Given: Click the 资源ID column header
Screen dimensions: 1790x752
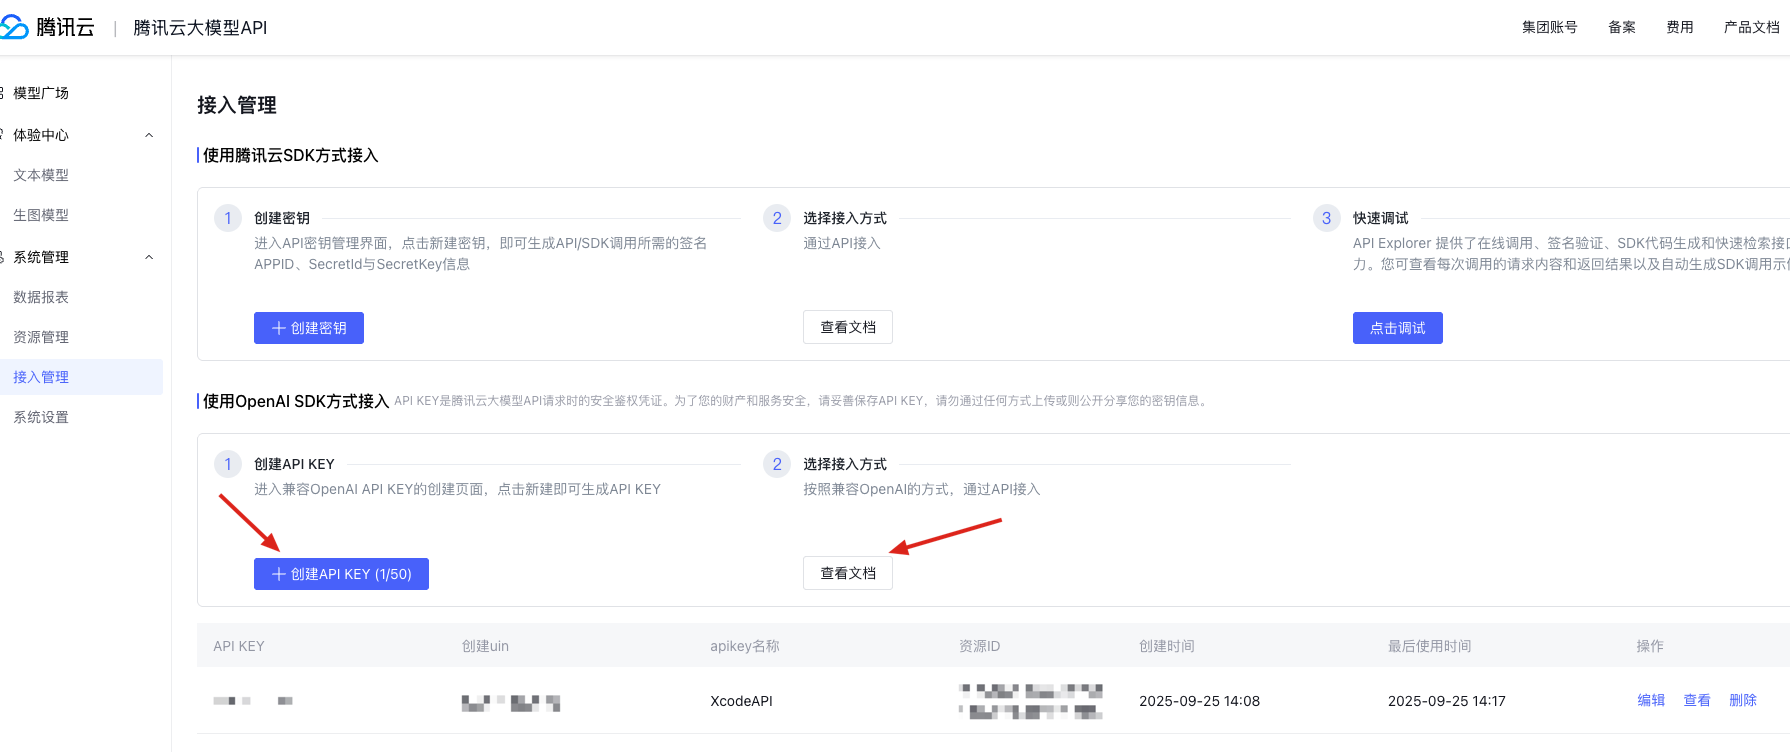Looking at the screenshot, I should (x=980, y=646).
